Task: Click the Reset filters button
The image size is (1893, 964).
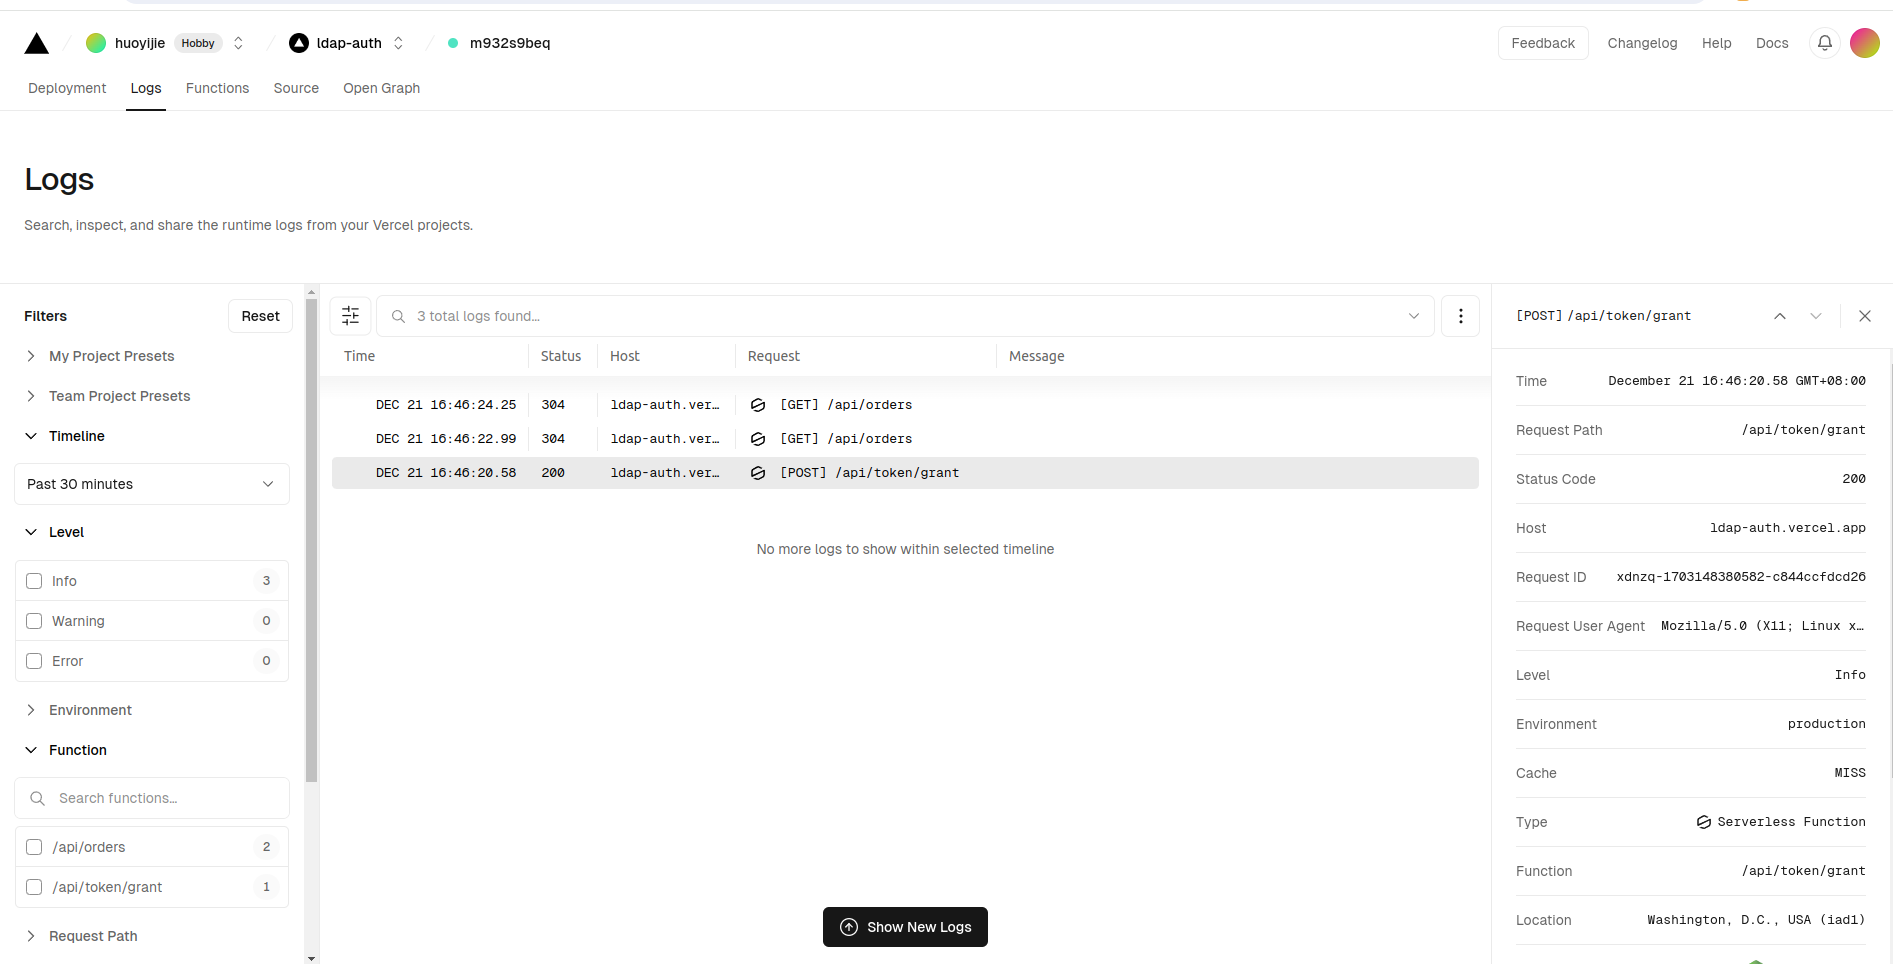Action: click(260, 316)
